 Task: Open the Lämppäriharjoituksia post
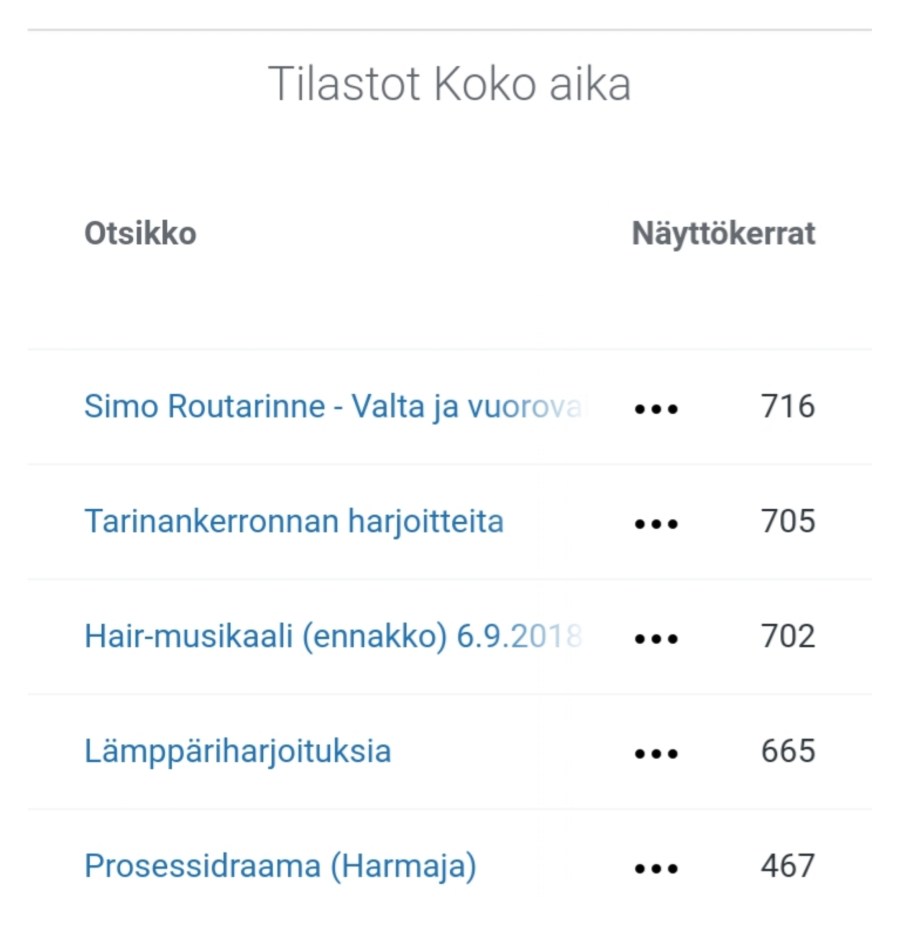(x=238, y=751)
